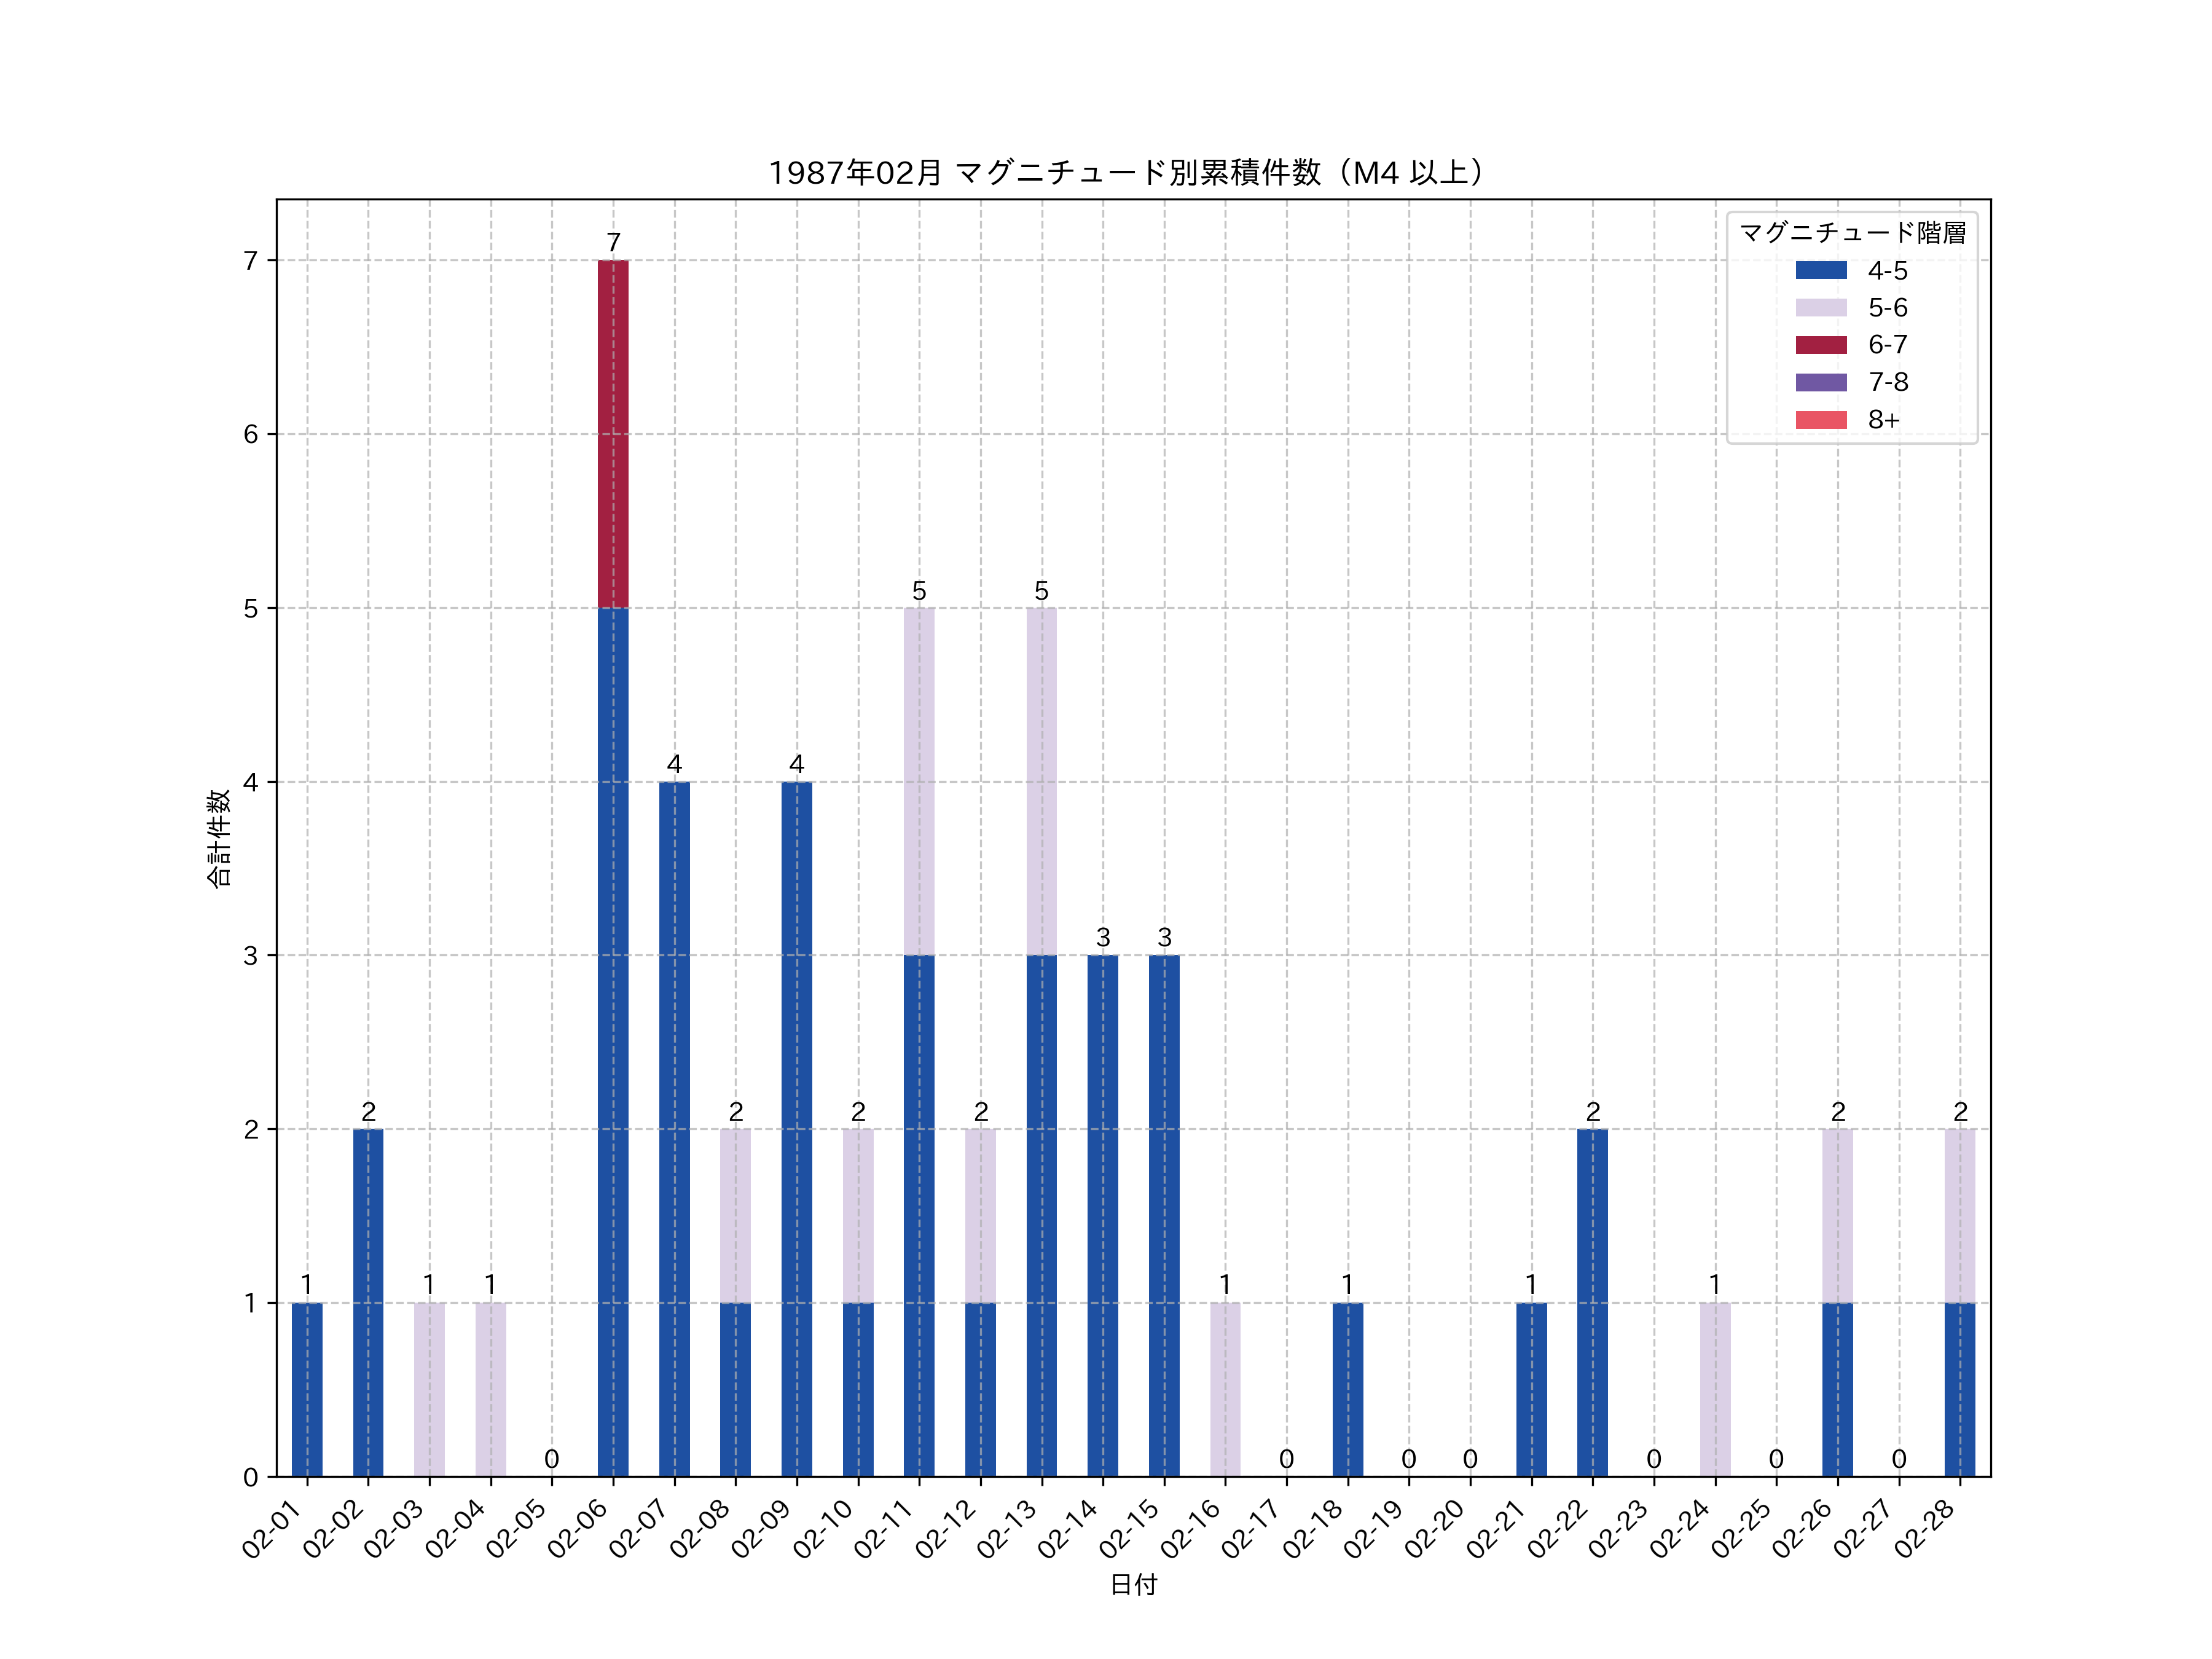Click the x-axis tick label 02-01

(272, 1529)
